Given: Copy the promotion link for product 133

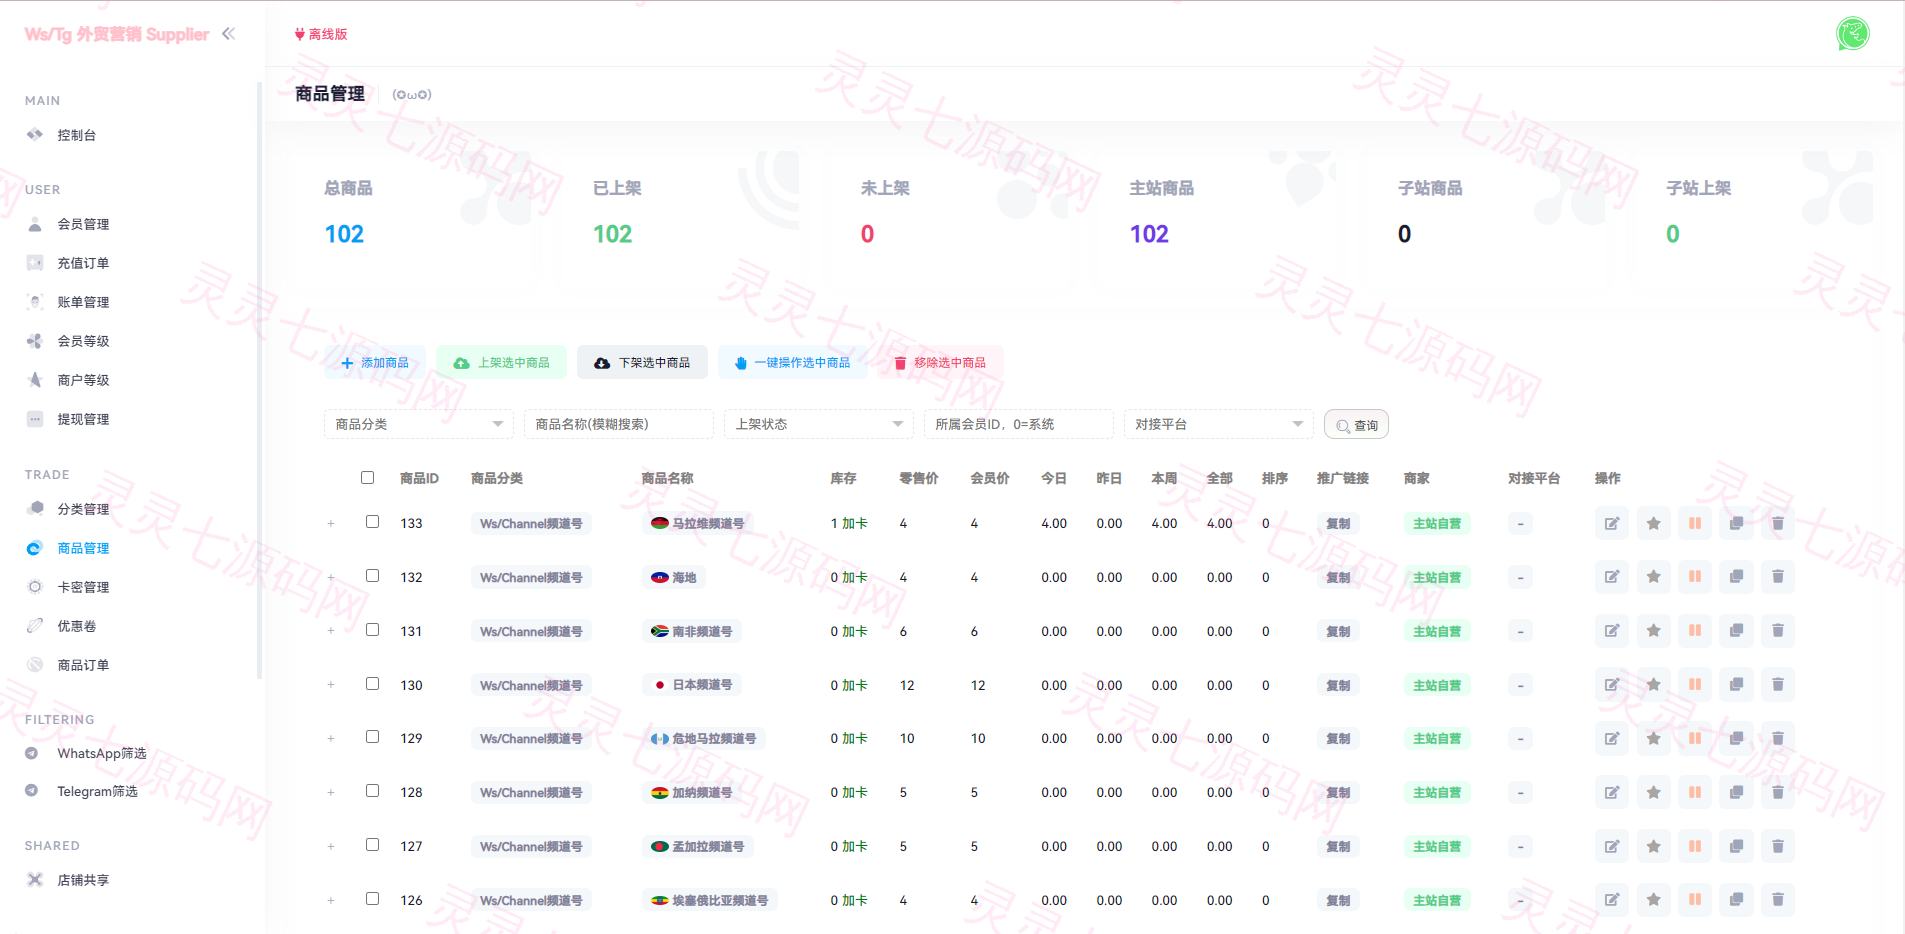Looking at the screenshot, I should (1338, 523).
